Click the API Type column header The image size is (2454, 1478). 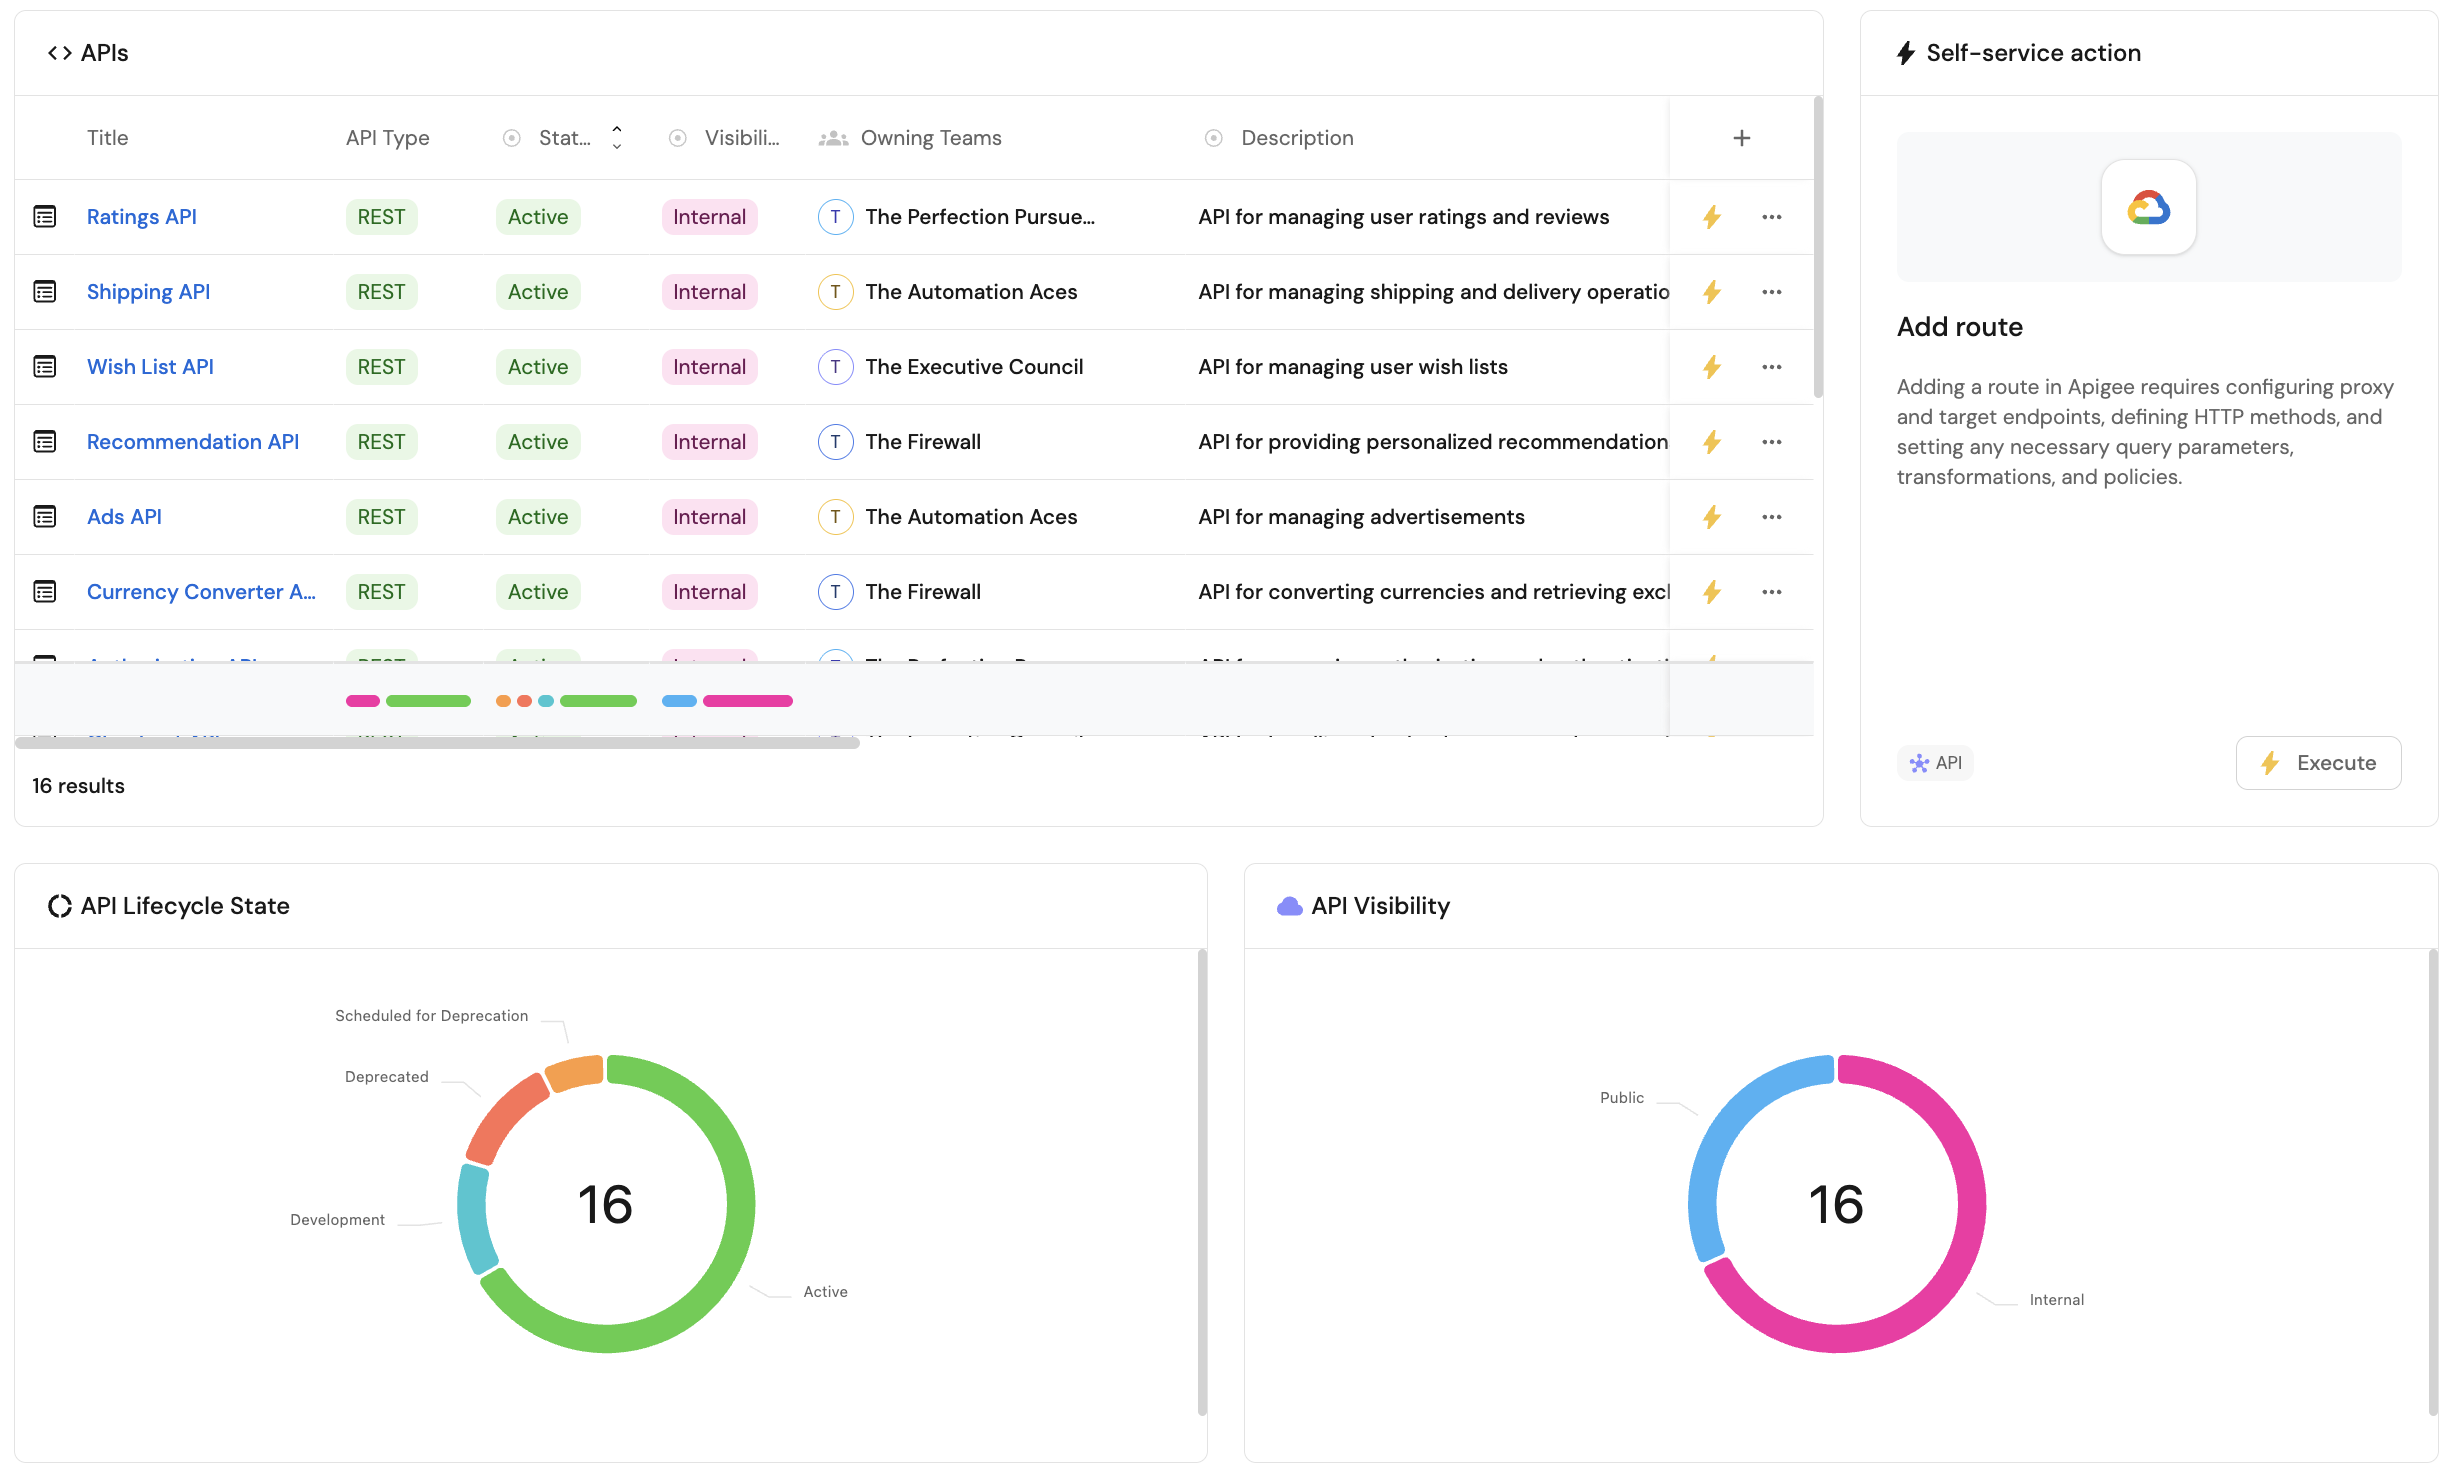387,138
